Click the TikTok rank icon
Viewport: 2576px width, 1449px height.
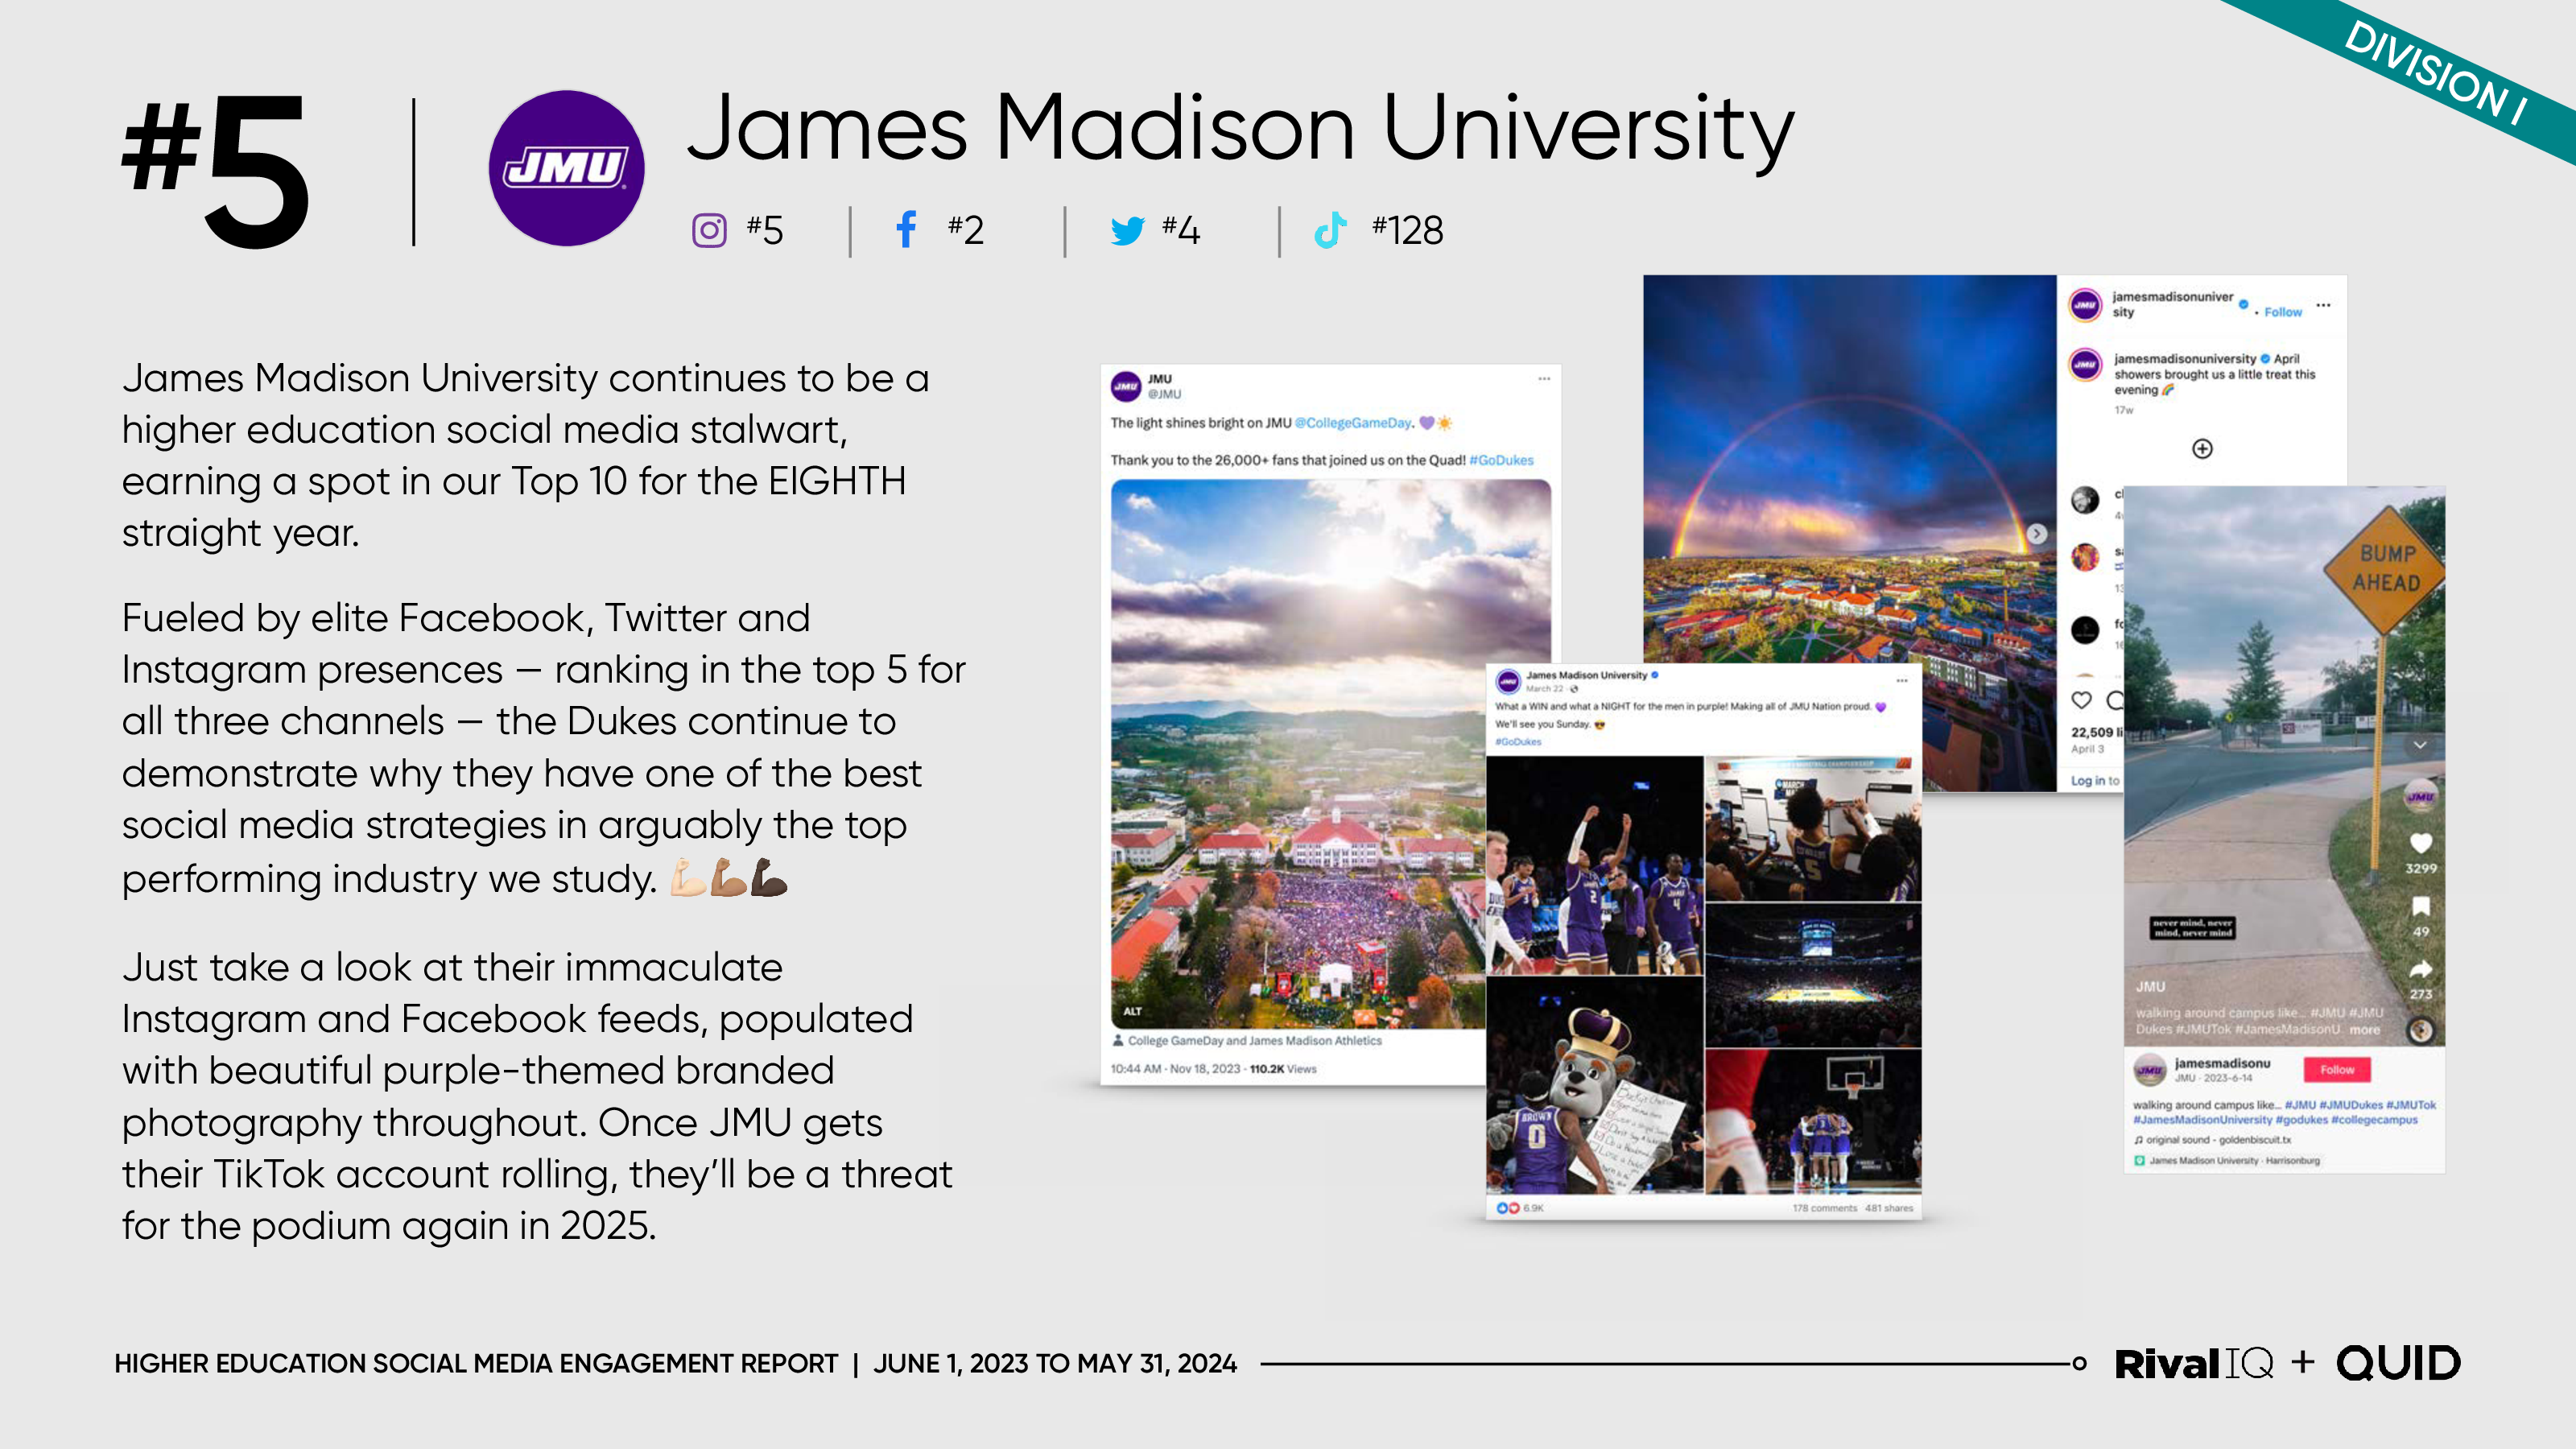tap(1330, 230)
